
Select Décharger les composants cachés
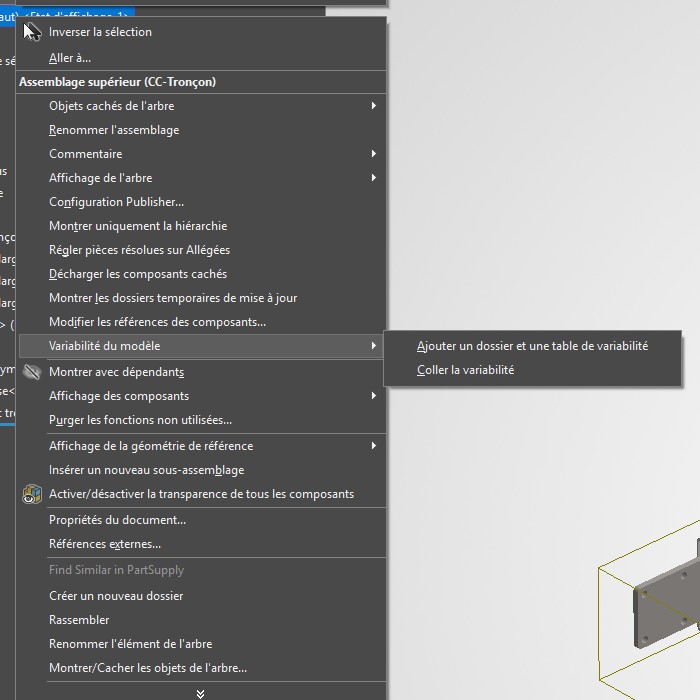[x=138, y=274]
